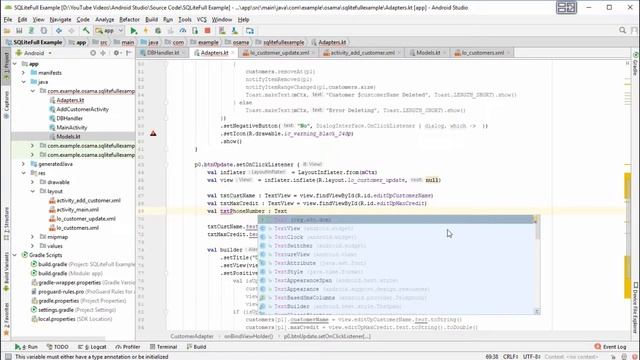The image size is (640, 360).
Task: Click the Back navigation arrow
Action: 59,31
